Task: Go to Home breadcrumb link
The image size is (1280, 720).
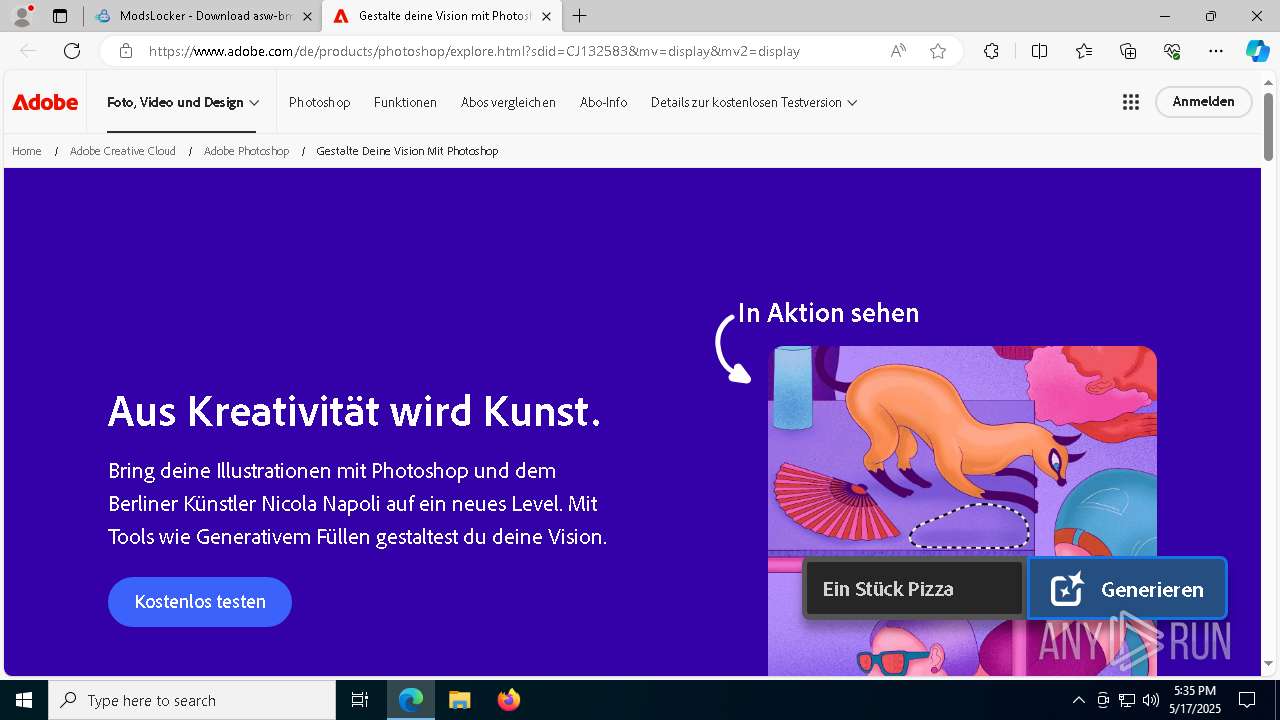Action: pyautogui.click(x=27, y=151)
